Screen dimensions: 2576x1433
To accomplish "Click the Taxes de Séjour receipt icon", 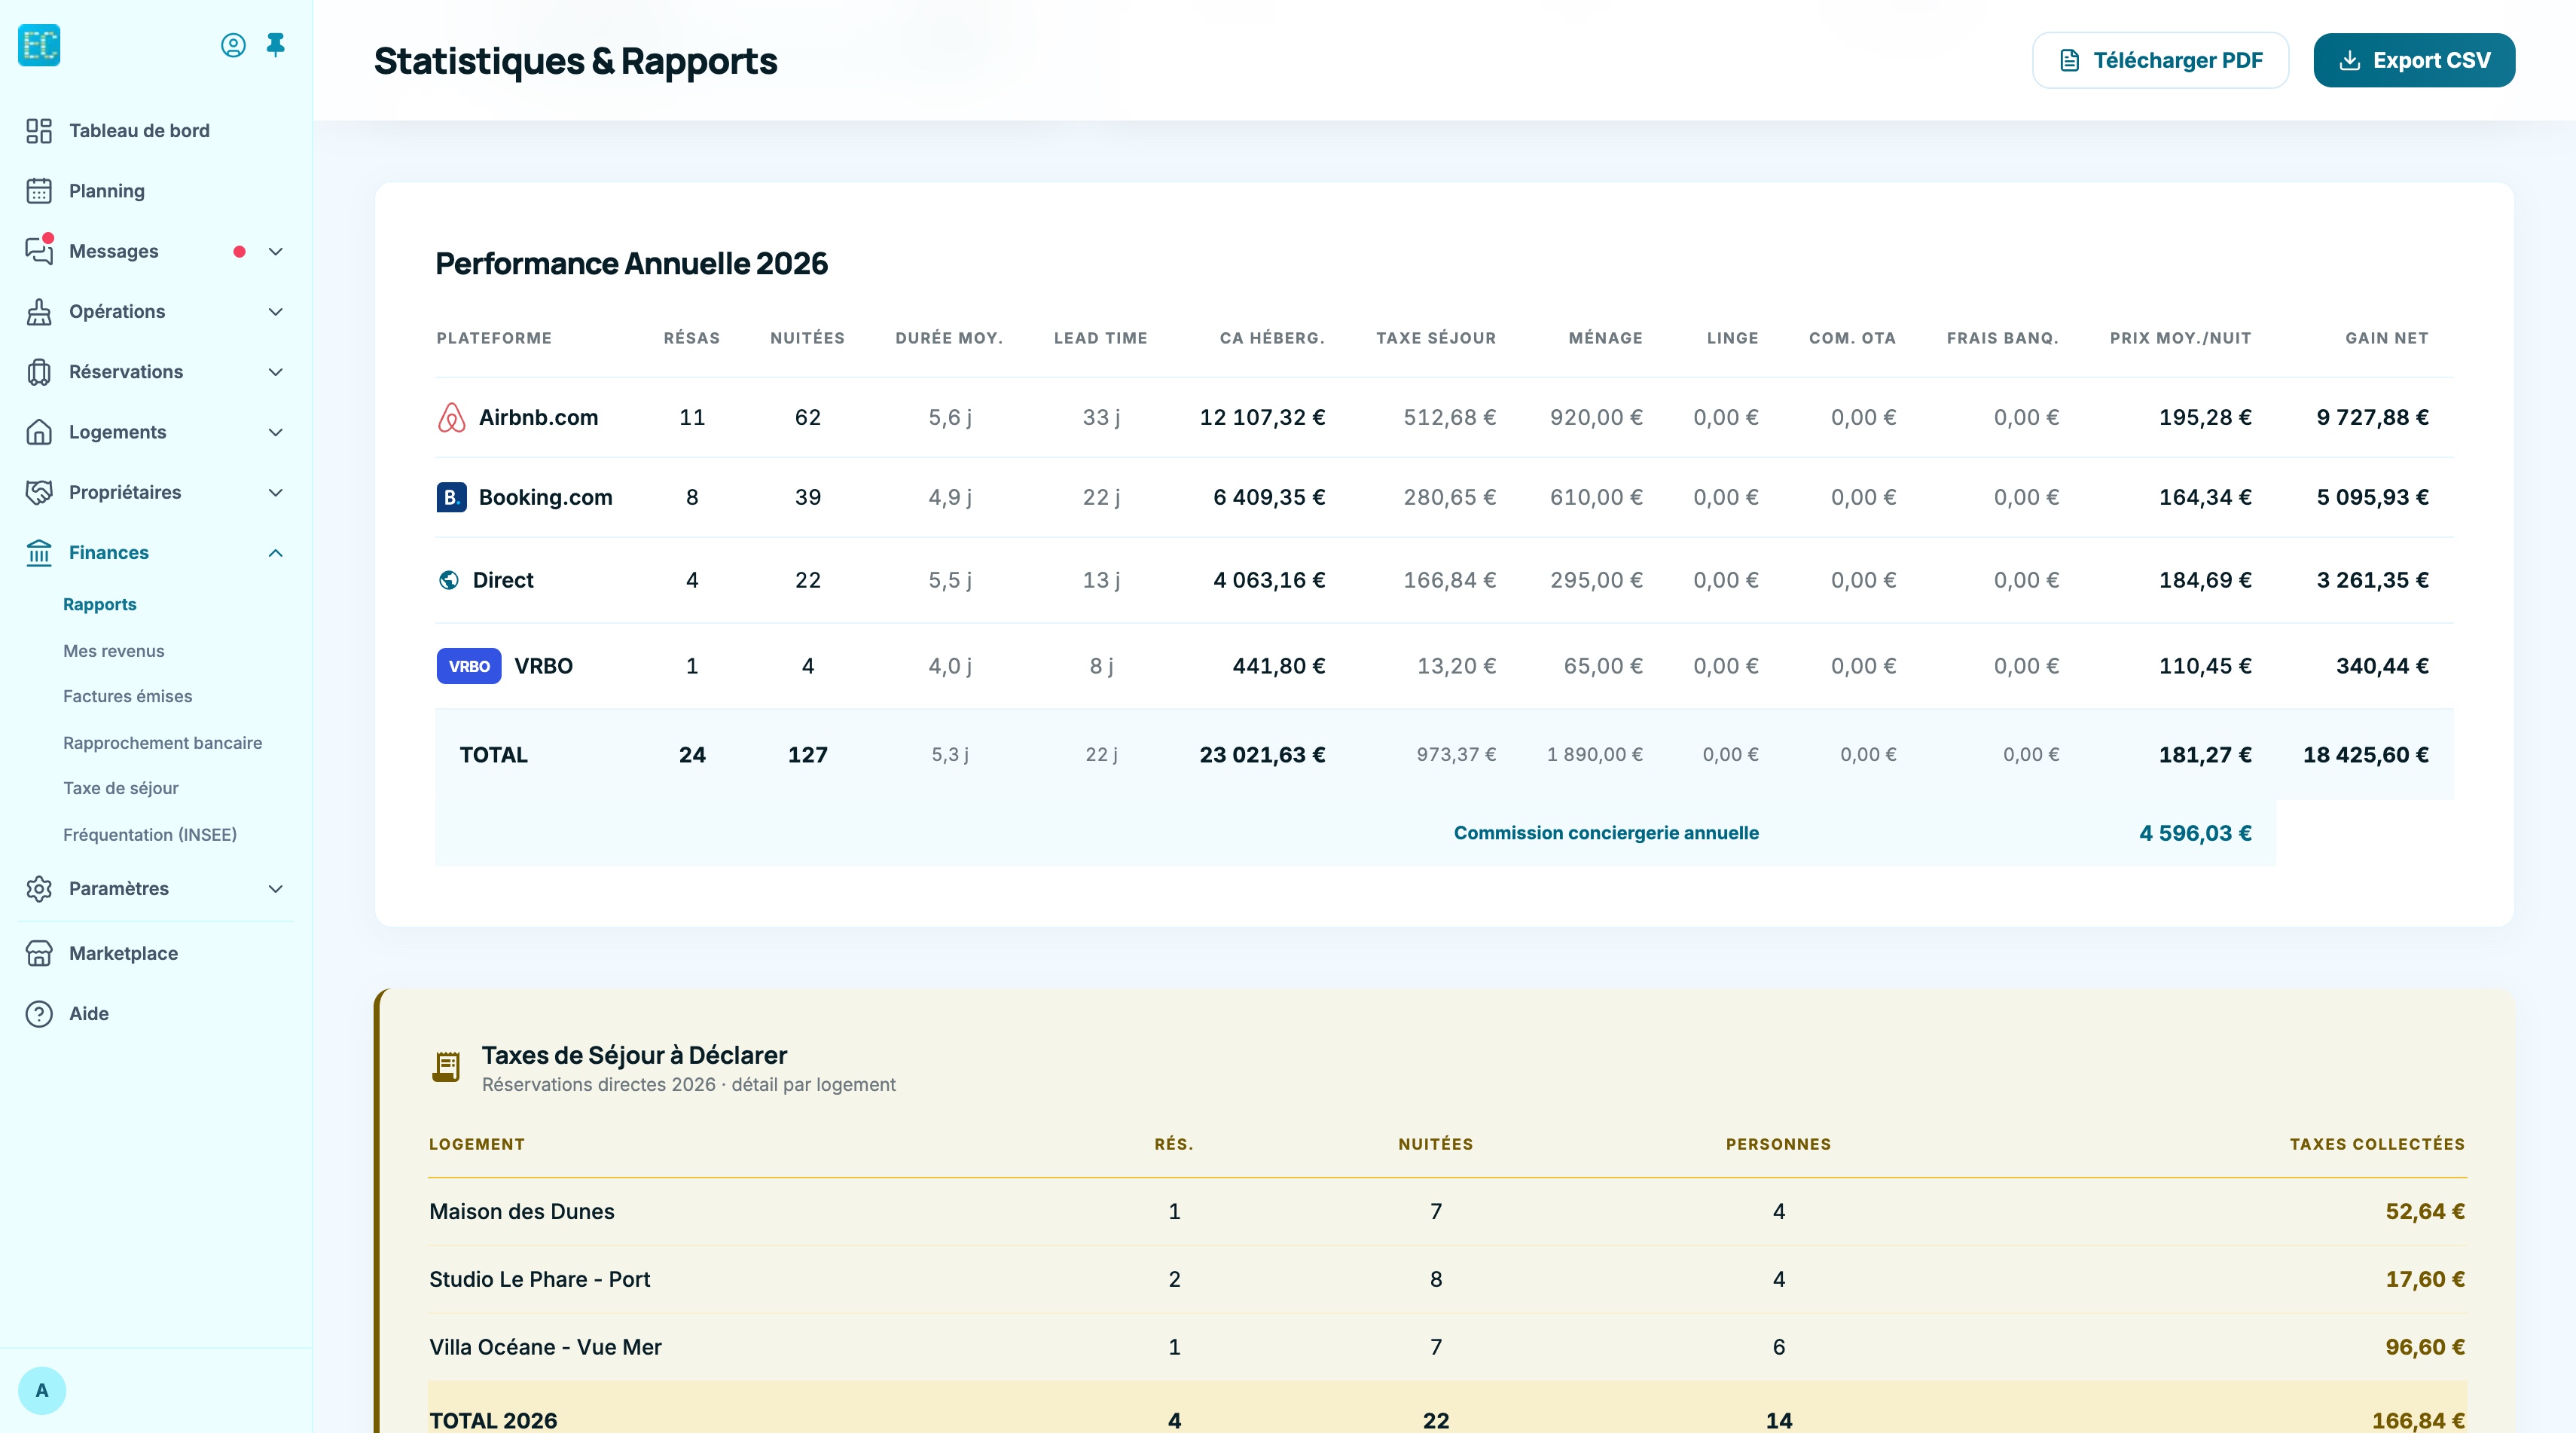I will (446, 1067).
